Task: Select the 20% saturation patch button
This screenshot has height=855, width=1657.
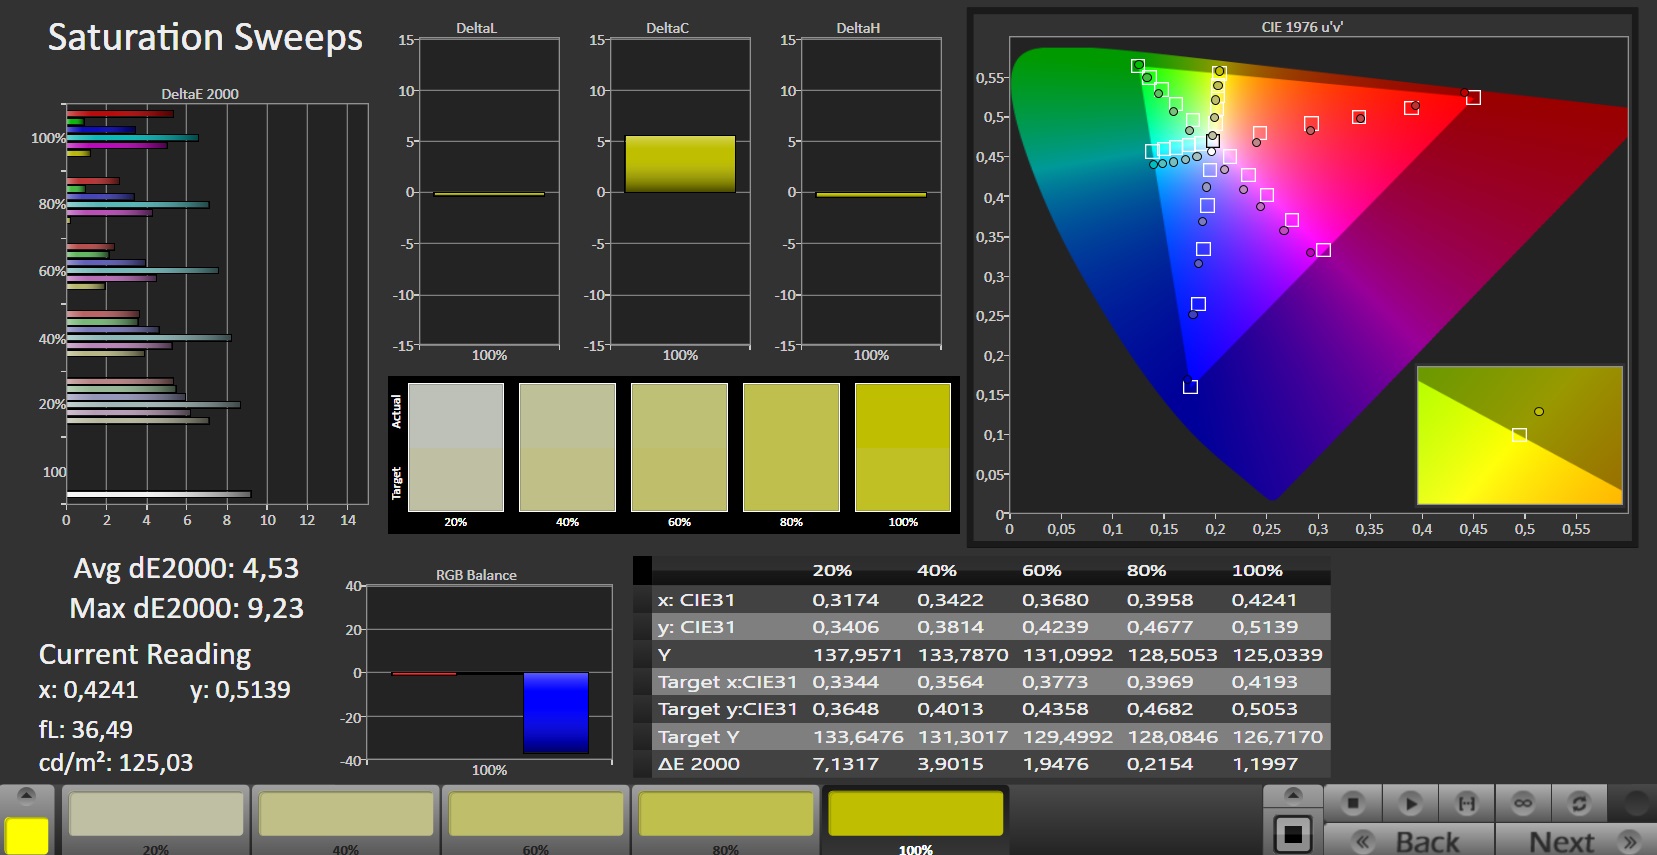Action: coord(155,820)
